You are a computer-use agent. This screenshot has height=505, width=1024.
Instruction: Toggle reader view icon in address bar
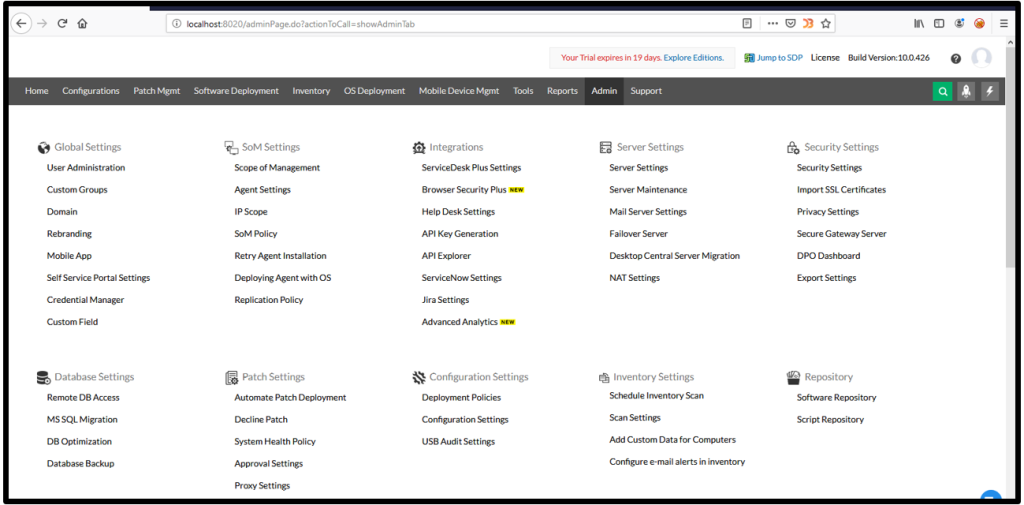tap(747, 24)
